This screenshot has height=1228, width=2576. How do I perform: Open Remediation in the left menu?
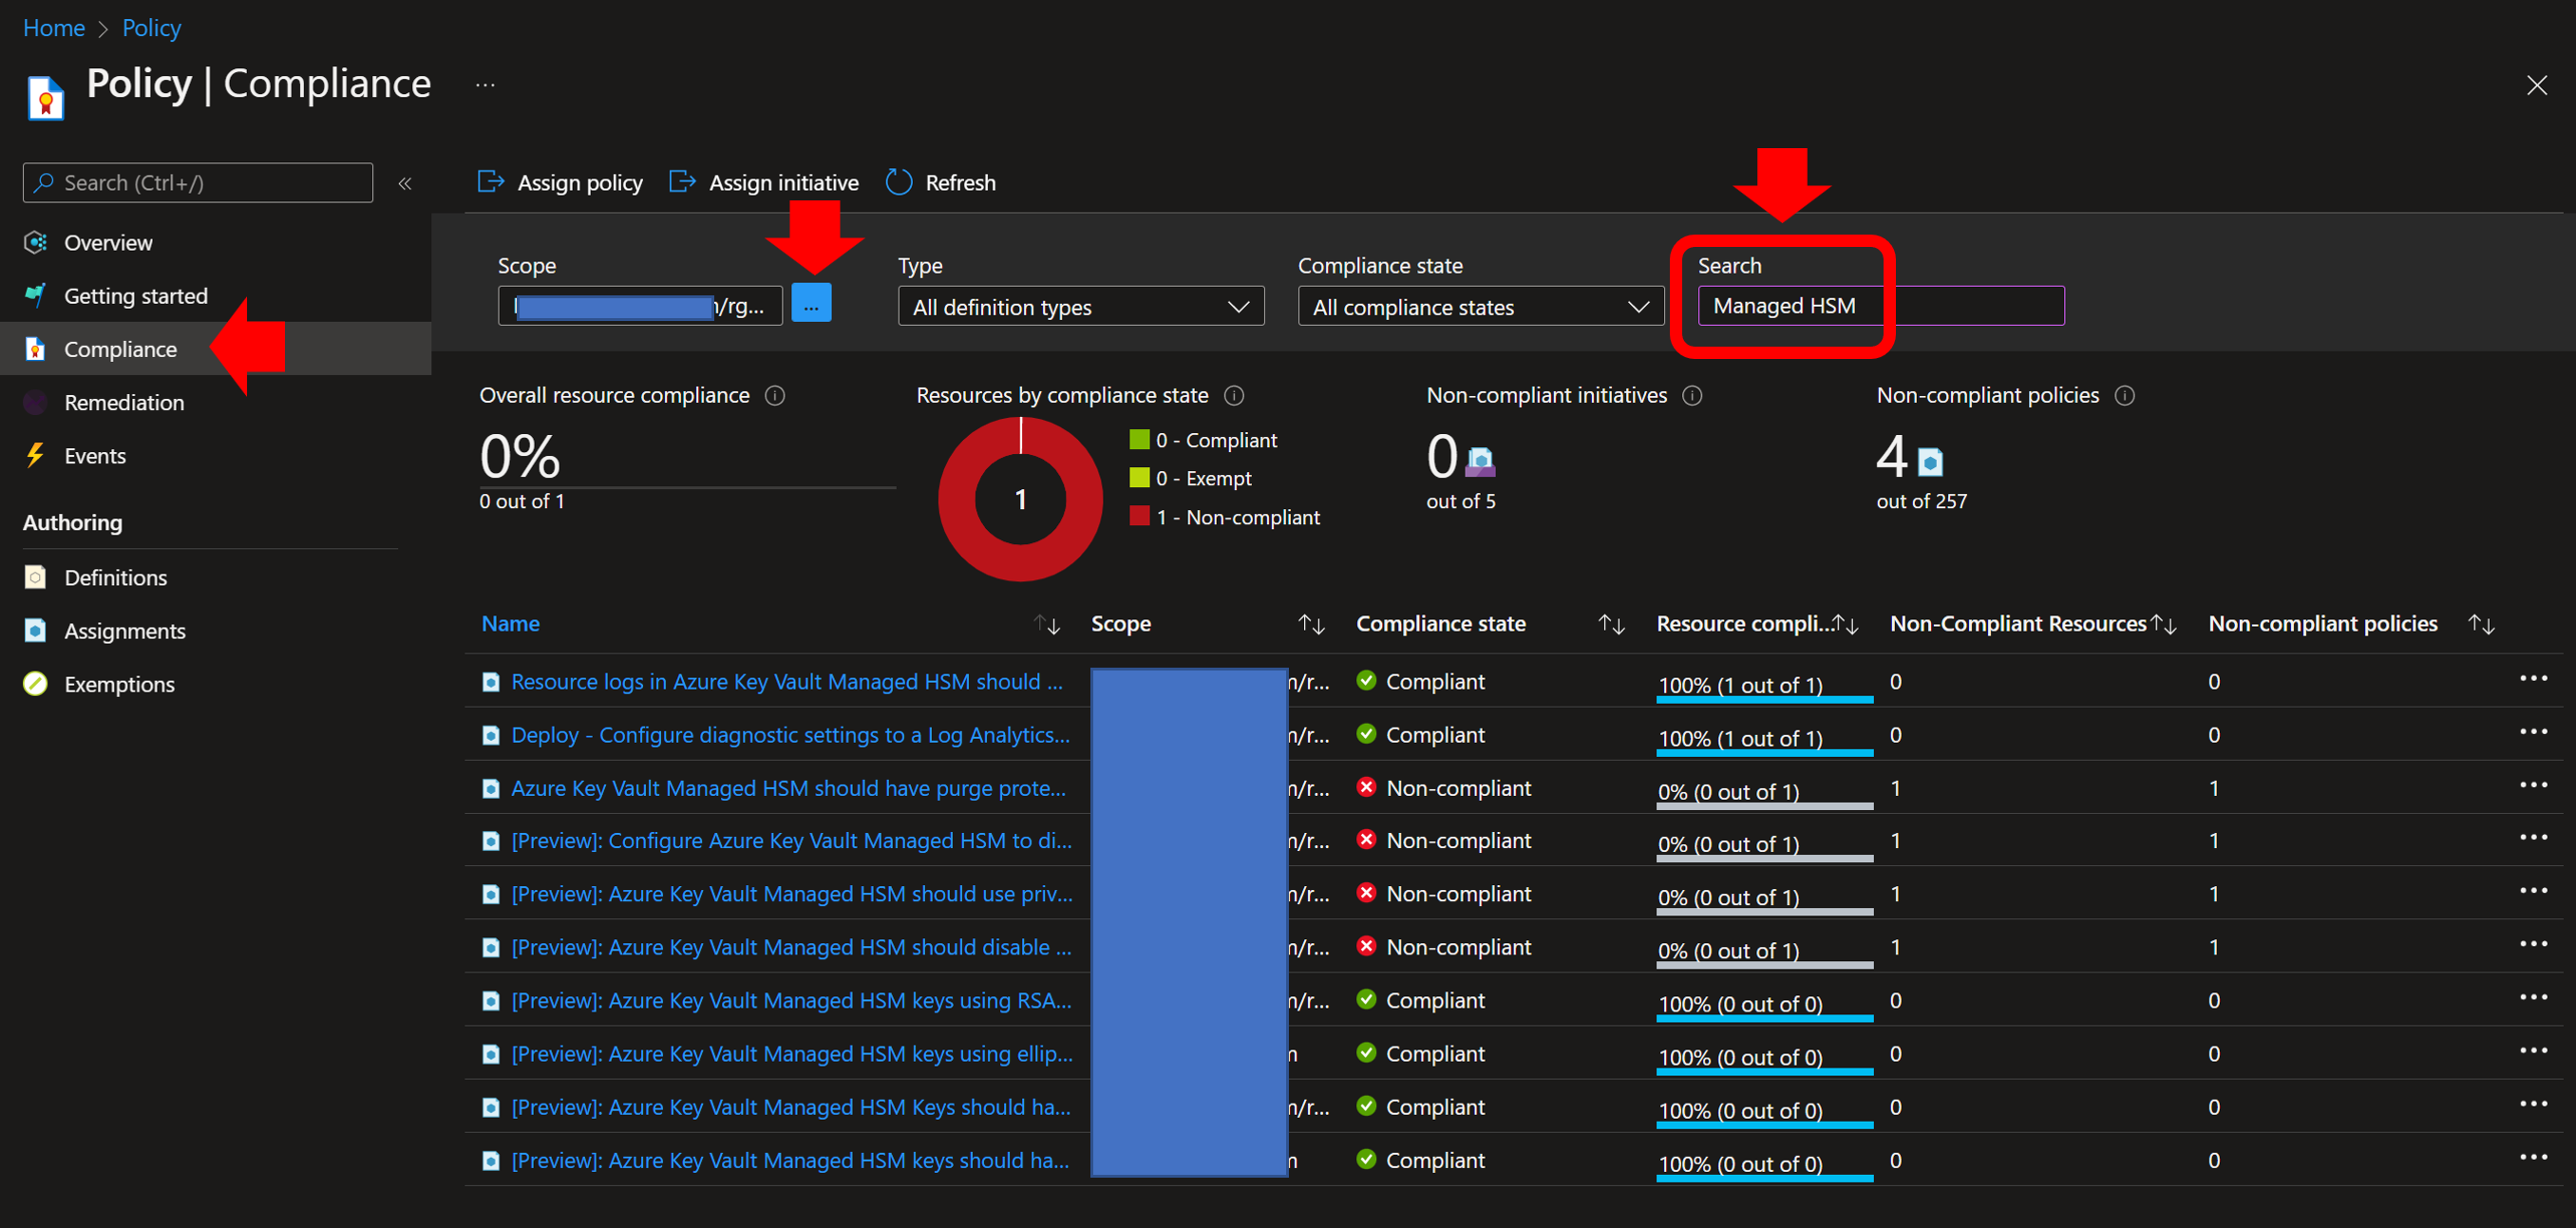pyautogui.click(x=124, y=402)
